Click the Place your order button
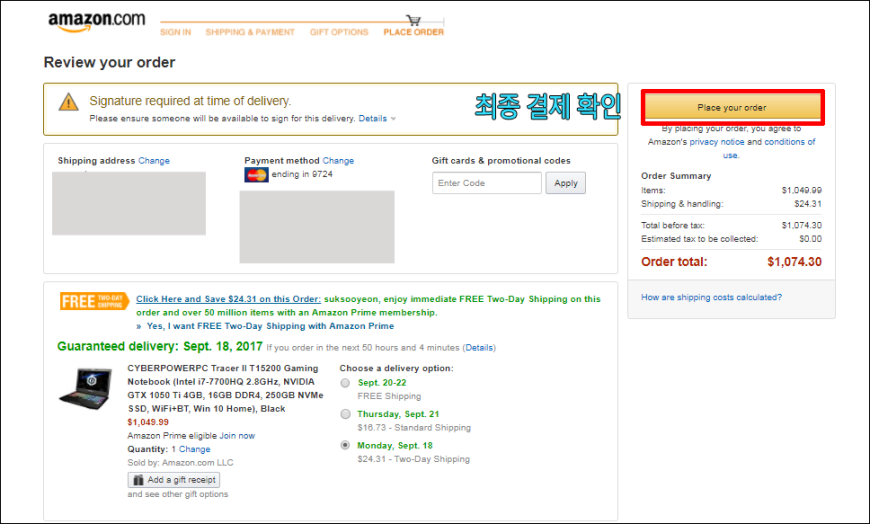 coord(732,107)
